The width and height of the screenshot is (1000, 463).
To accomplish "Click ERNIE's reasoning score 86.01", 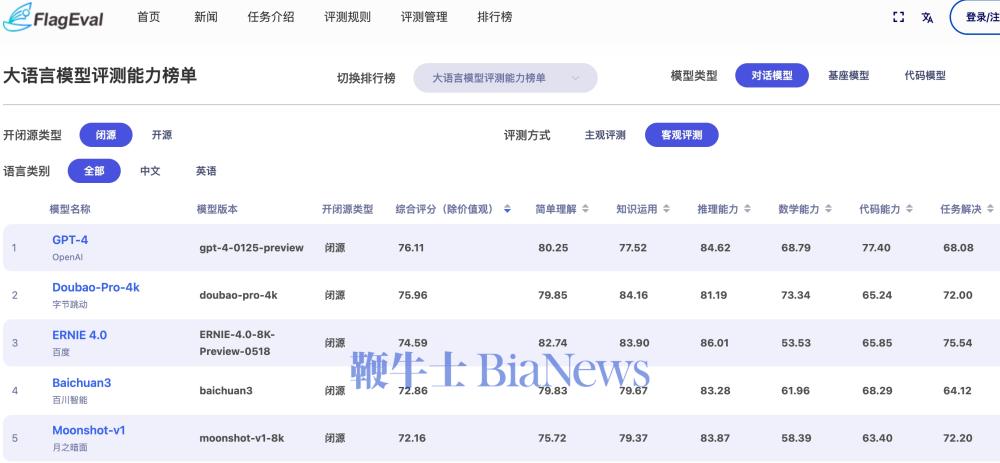I will tap(715, 343).
